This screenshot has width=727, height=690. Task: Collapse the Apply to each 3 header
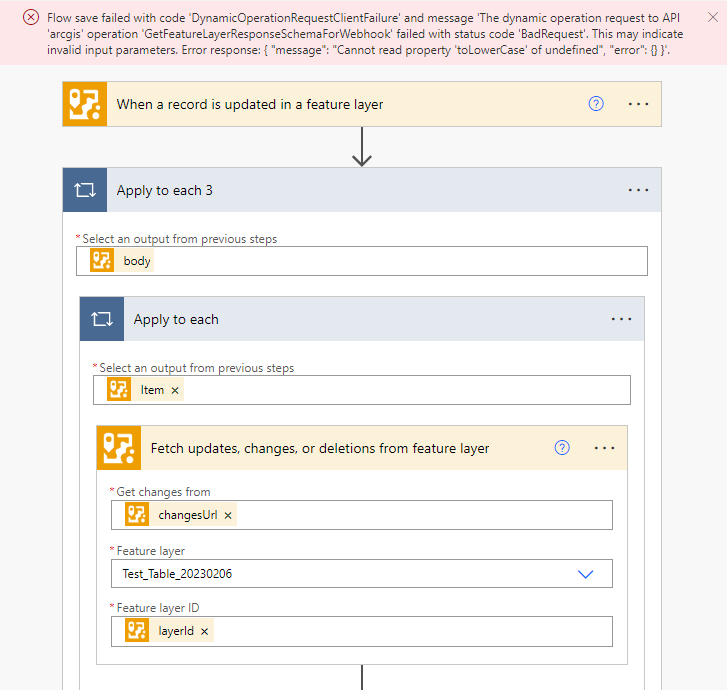pos(362,190)
